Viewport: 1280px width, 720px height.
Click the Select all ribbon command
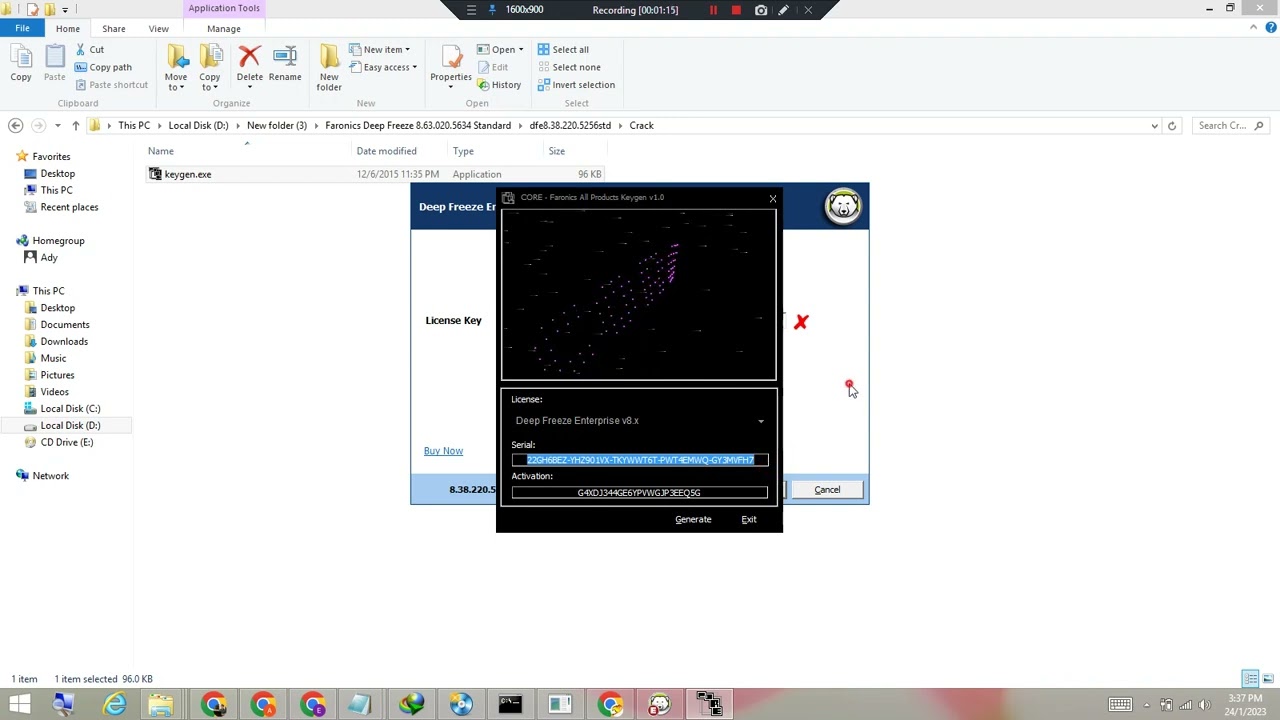click(563, 49)
